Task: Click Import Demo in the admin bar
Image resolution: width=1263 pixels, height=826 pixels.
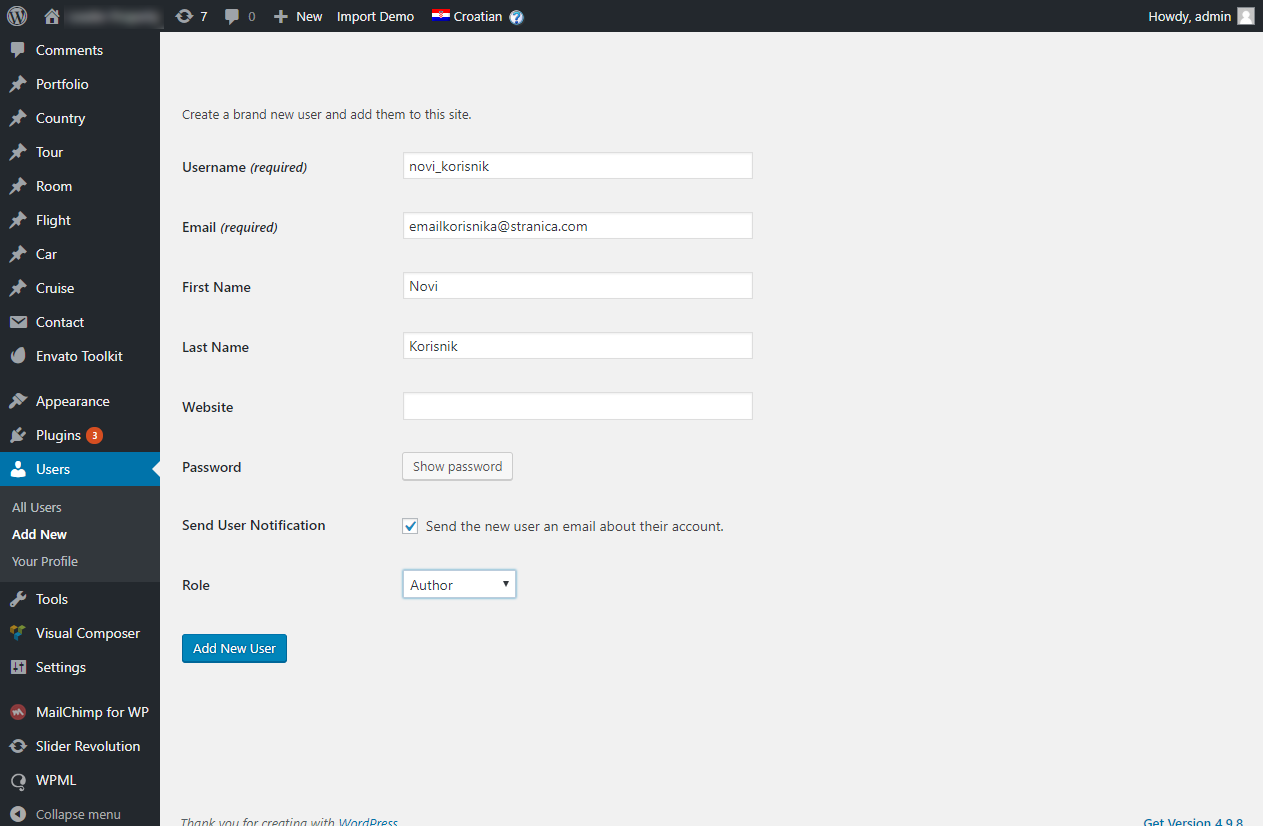Action: (375, 16)
